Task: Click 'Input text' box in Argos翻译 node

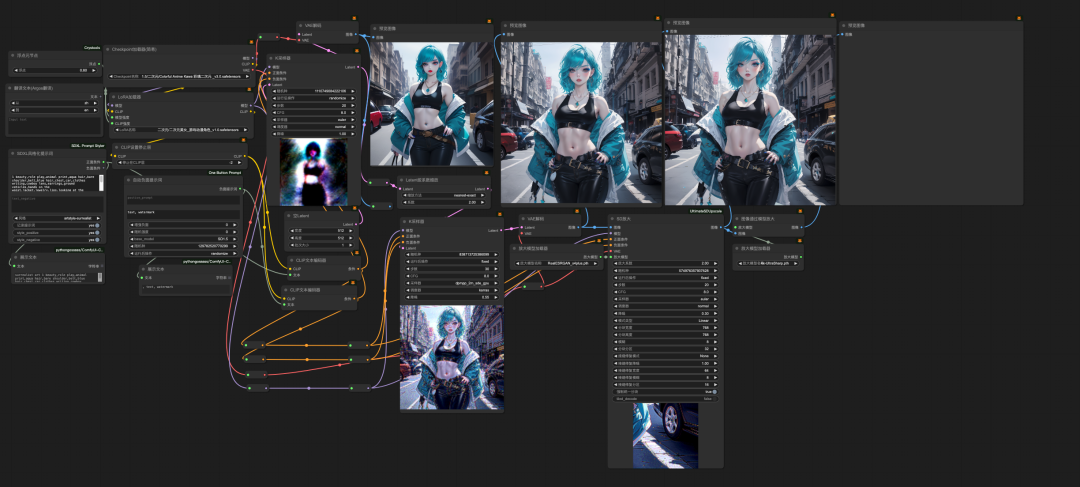Action: point(55,125)
